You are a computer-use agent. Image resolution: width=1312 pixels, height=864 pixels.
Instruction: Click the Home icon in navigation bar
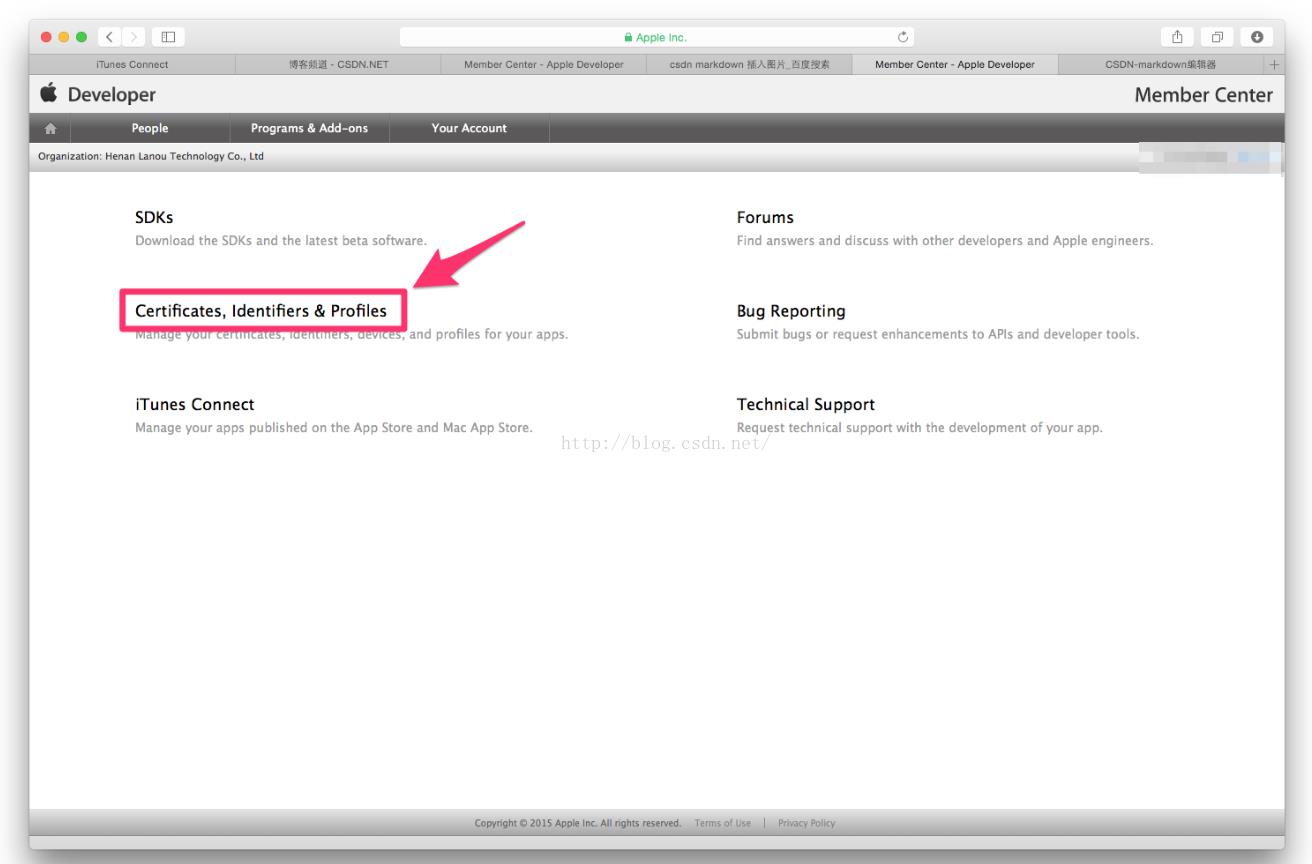click(50, 128)
